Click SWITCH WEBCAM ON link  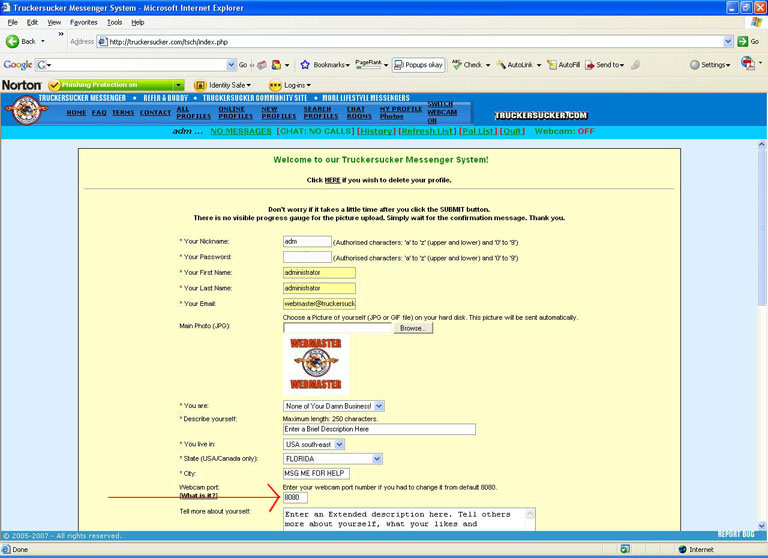(x=442, y=112)
